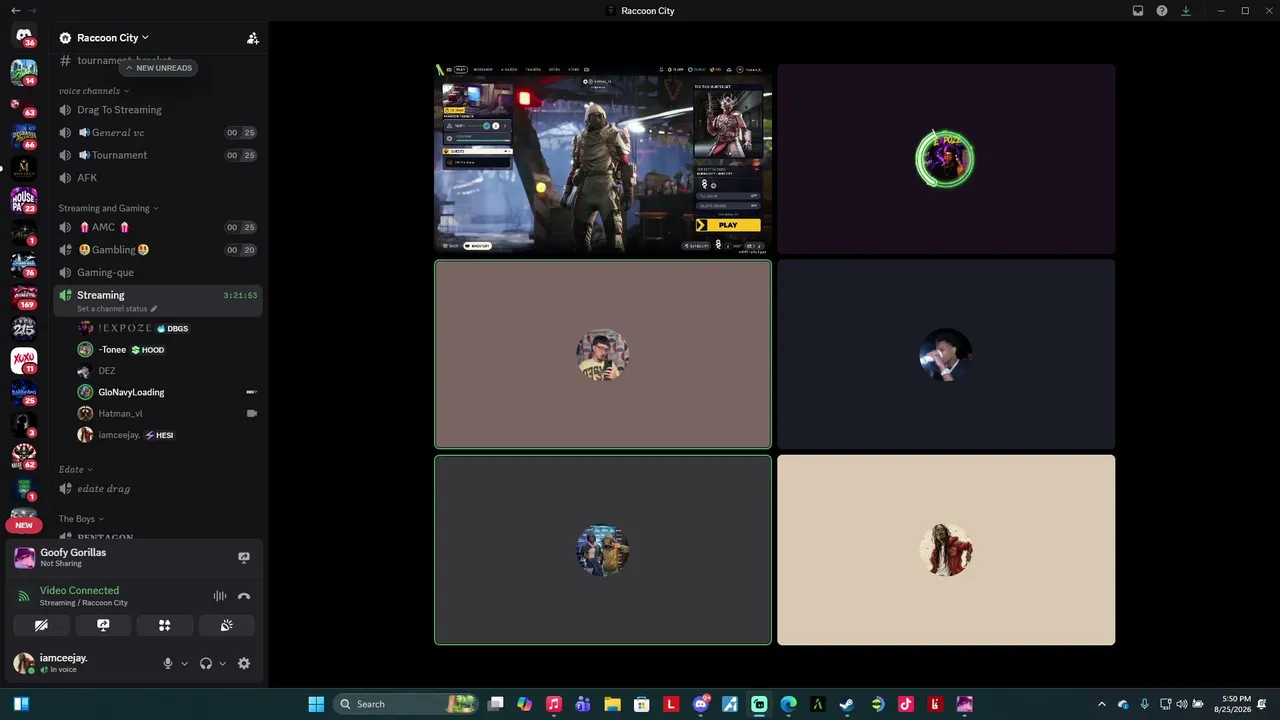Collapse the Streaming and Gaming category
The height and width of the screenshot is (720, 1280).
point(108,208)
